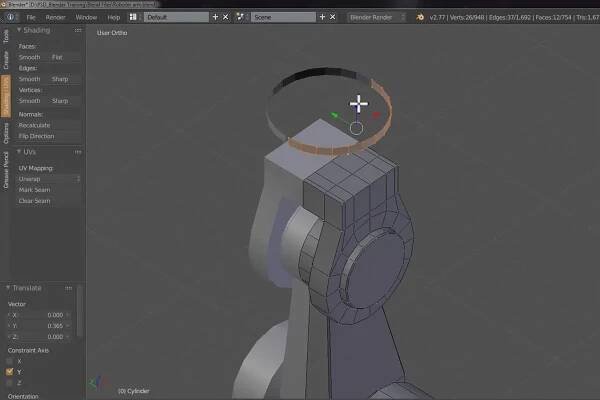Click the screen layout browse icon

(x=133, y=17)
